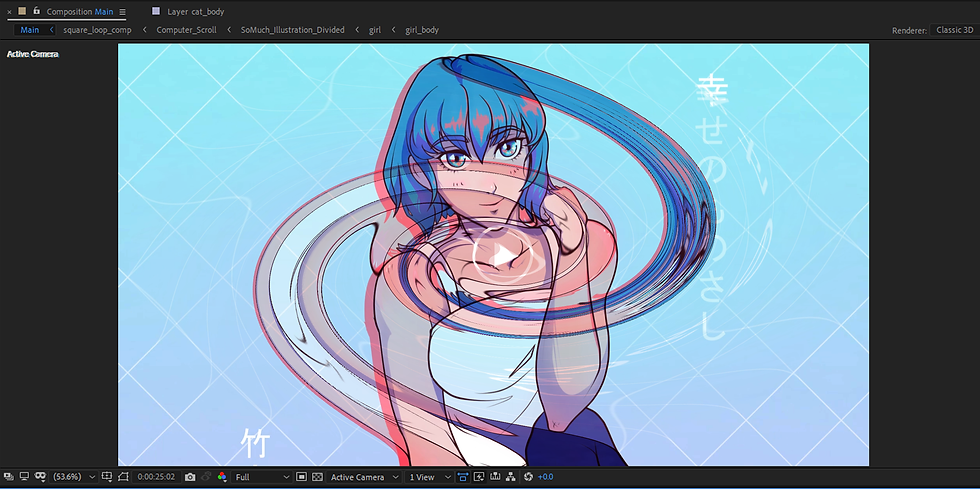This screenshot has width=980, height=489.
Task: Click the Primary Viewer monitor icon
Action: click(x=24, y=476)
